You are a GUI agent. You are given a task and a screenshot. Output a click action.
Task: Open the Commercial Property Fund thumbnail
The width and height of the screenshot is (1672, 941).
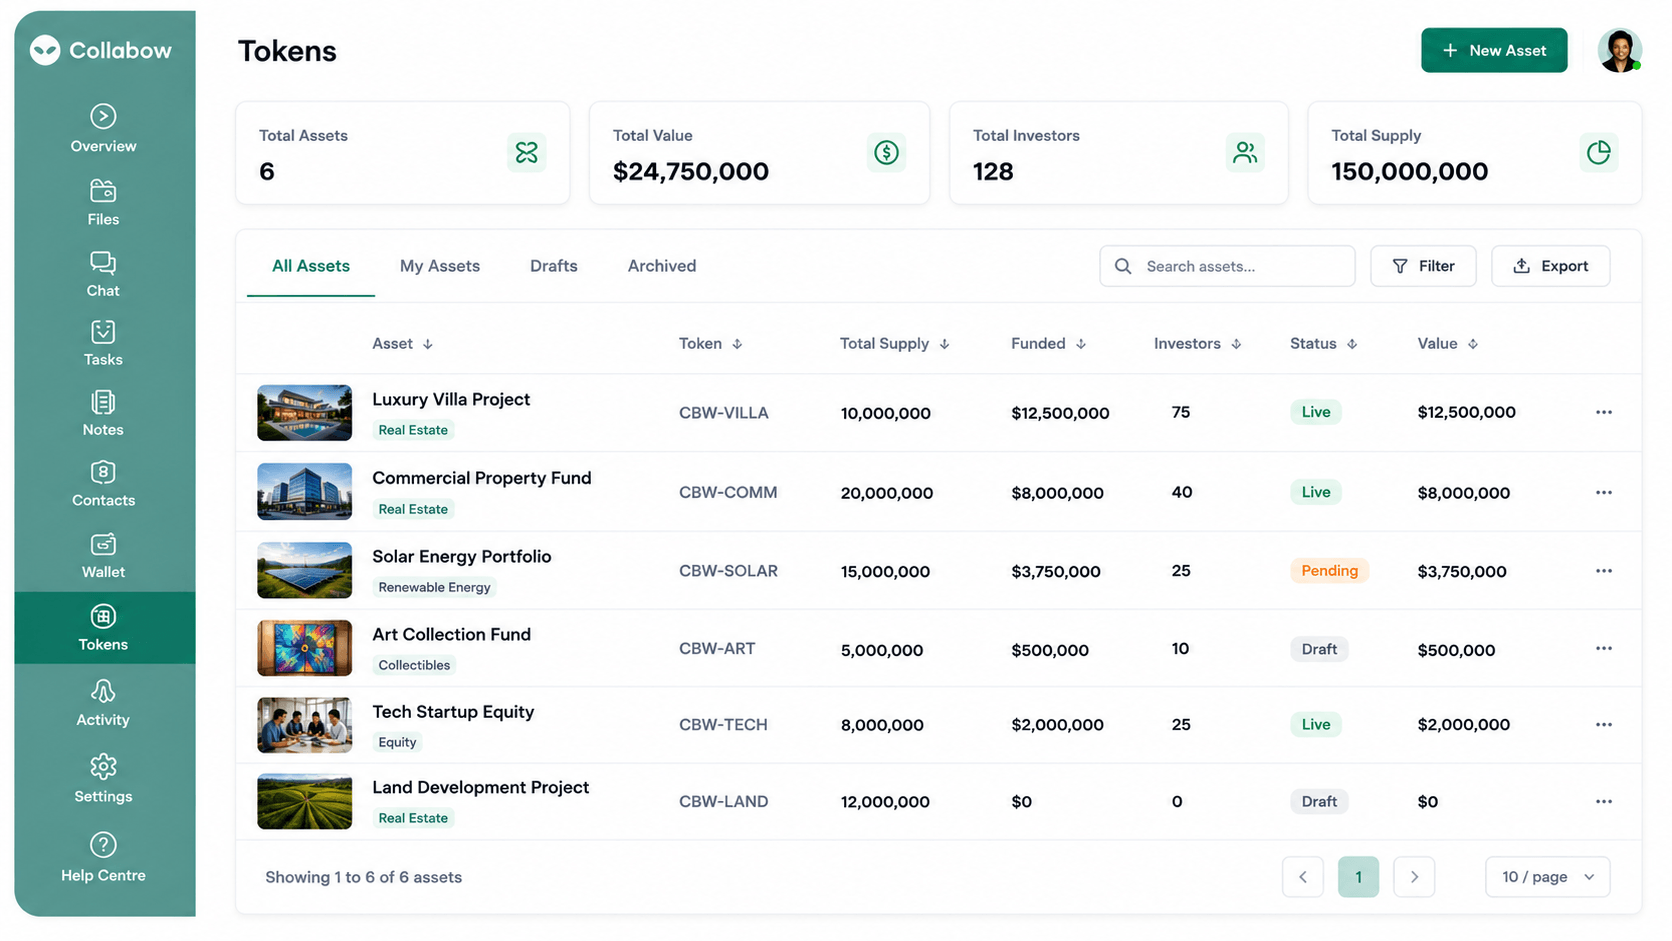pos(304,491)
